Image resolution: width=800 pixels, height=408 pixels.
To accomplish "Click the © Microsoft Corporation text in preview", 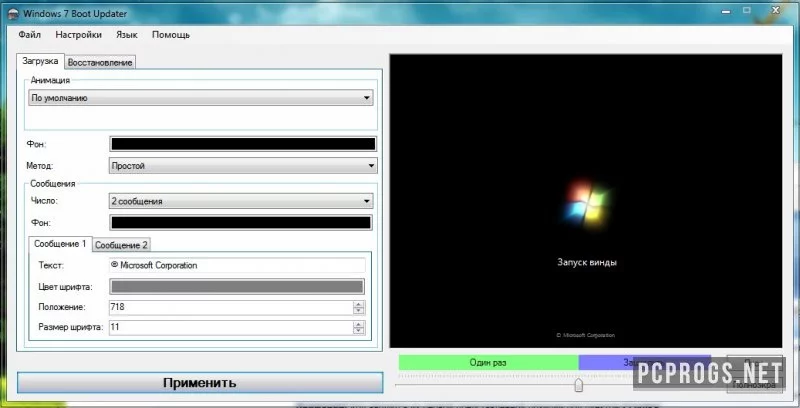I will [x=586, y=335].
